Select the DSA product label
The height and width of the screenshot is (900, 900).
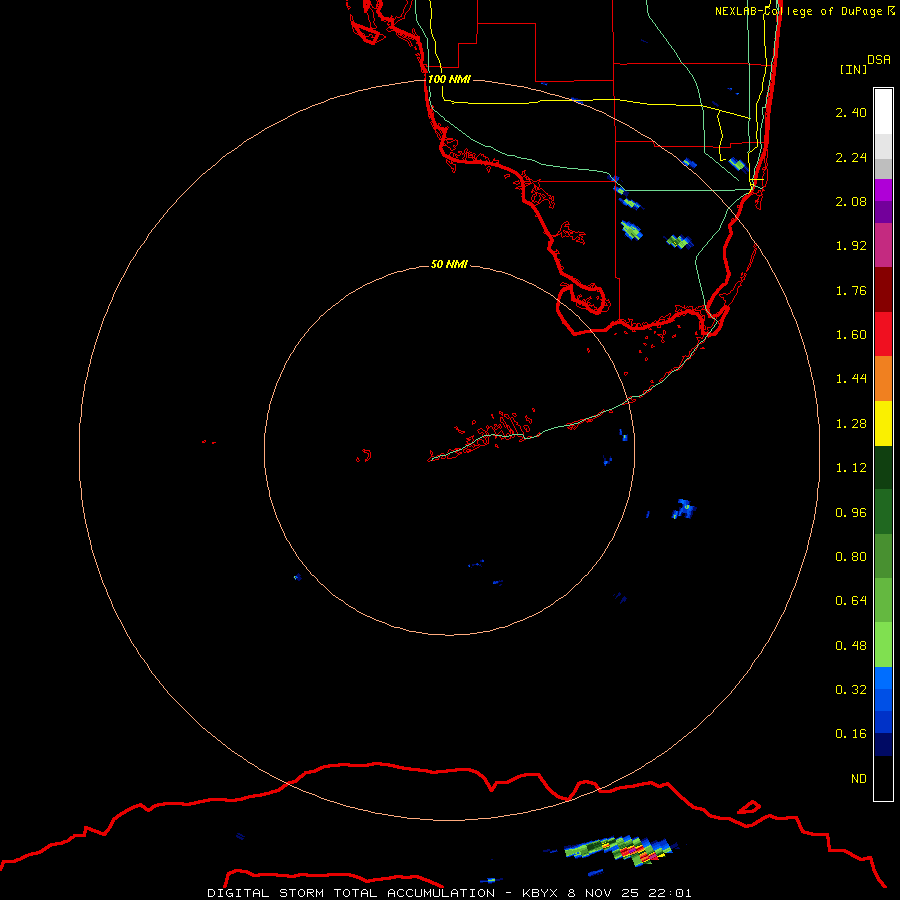[x=879, y=59]
